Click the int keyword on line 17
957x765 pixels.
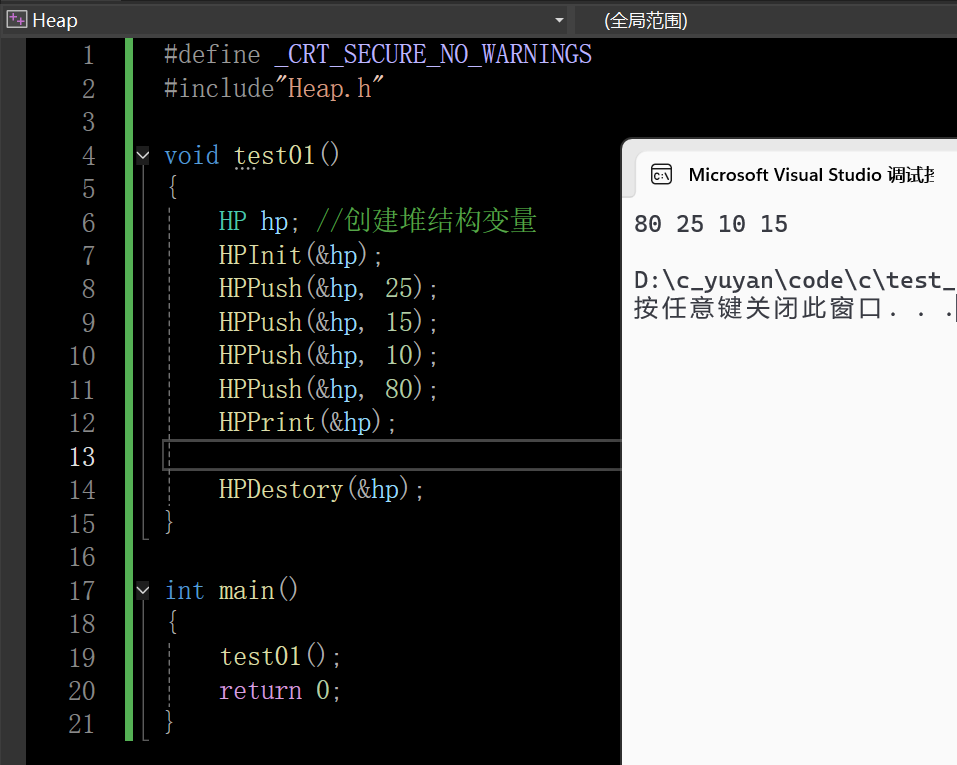tap(184, 590)
